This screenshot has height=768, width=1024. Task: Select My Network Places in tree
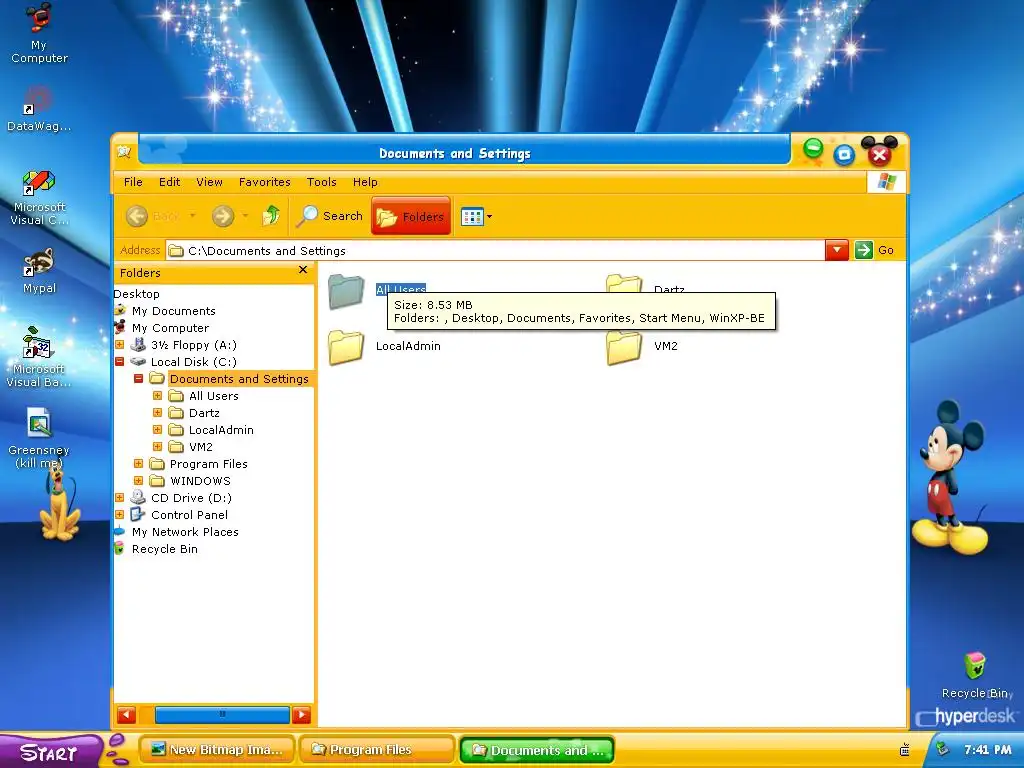(185, 532)
